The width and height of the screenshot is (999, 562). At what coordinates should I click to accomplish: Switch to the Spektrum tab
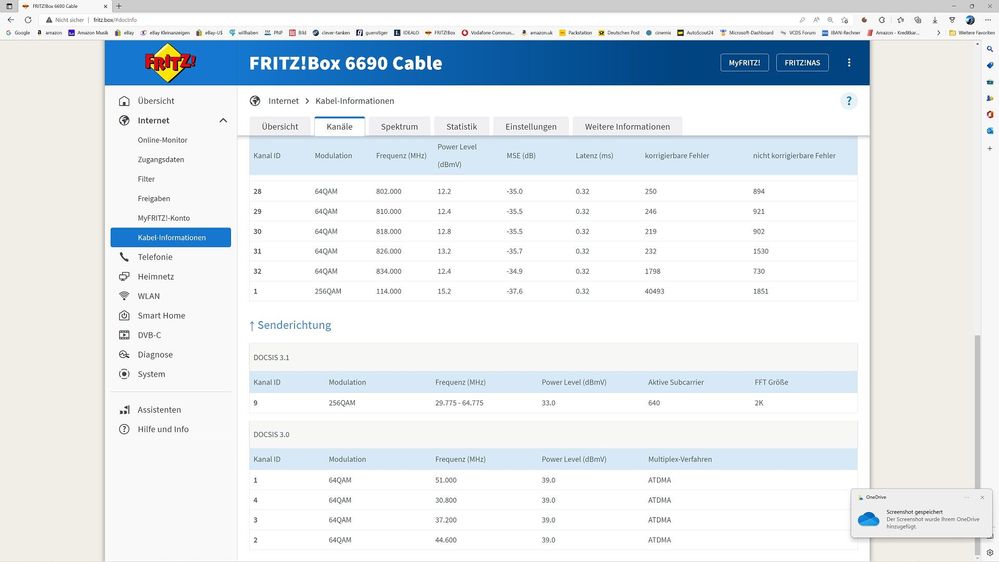click(x=399, y=126)
